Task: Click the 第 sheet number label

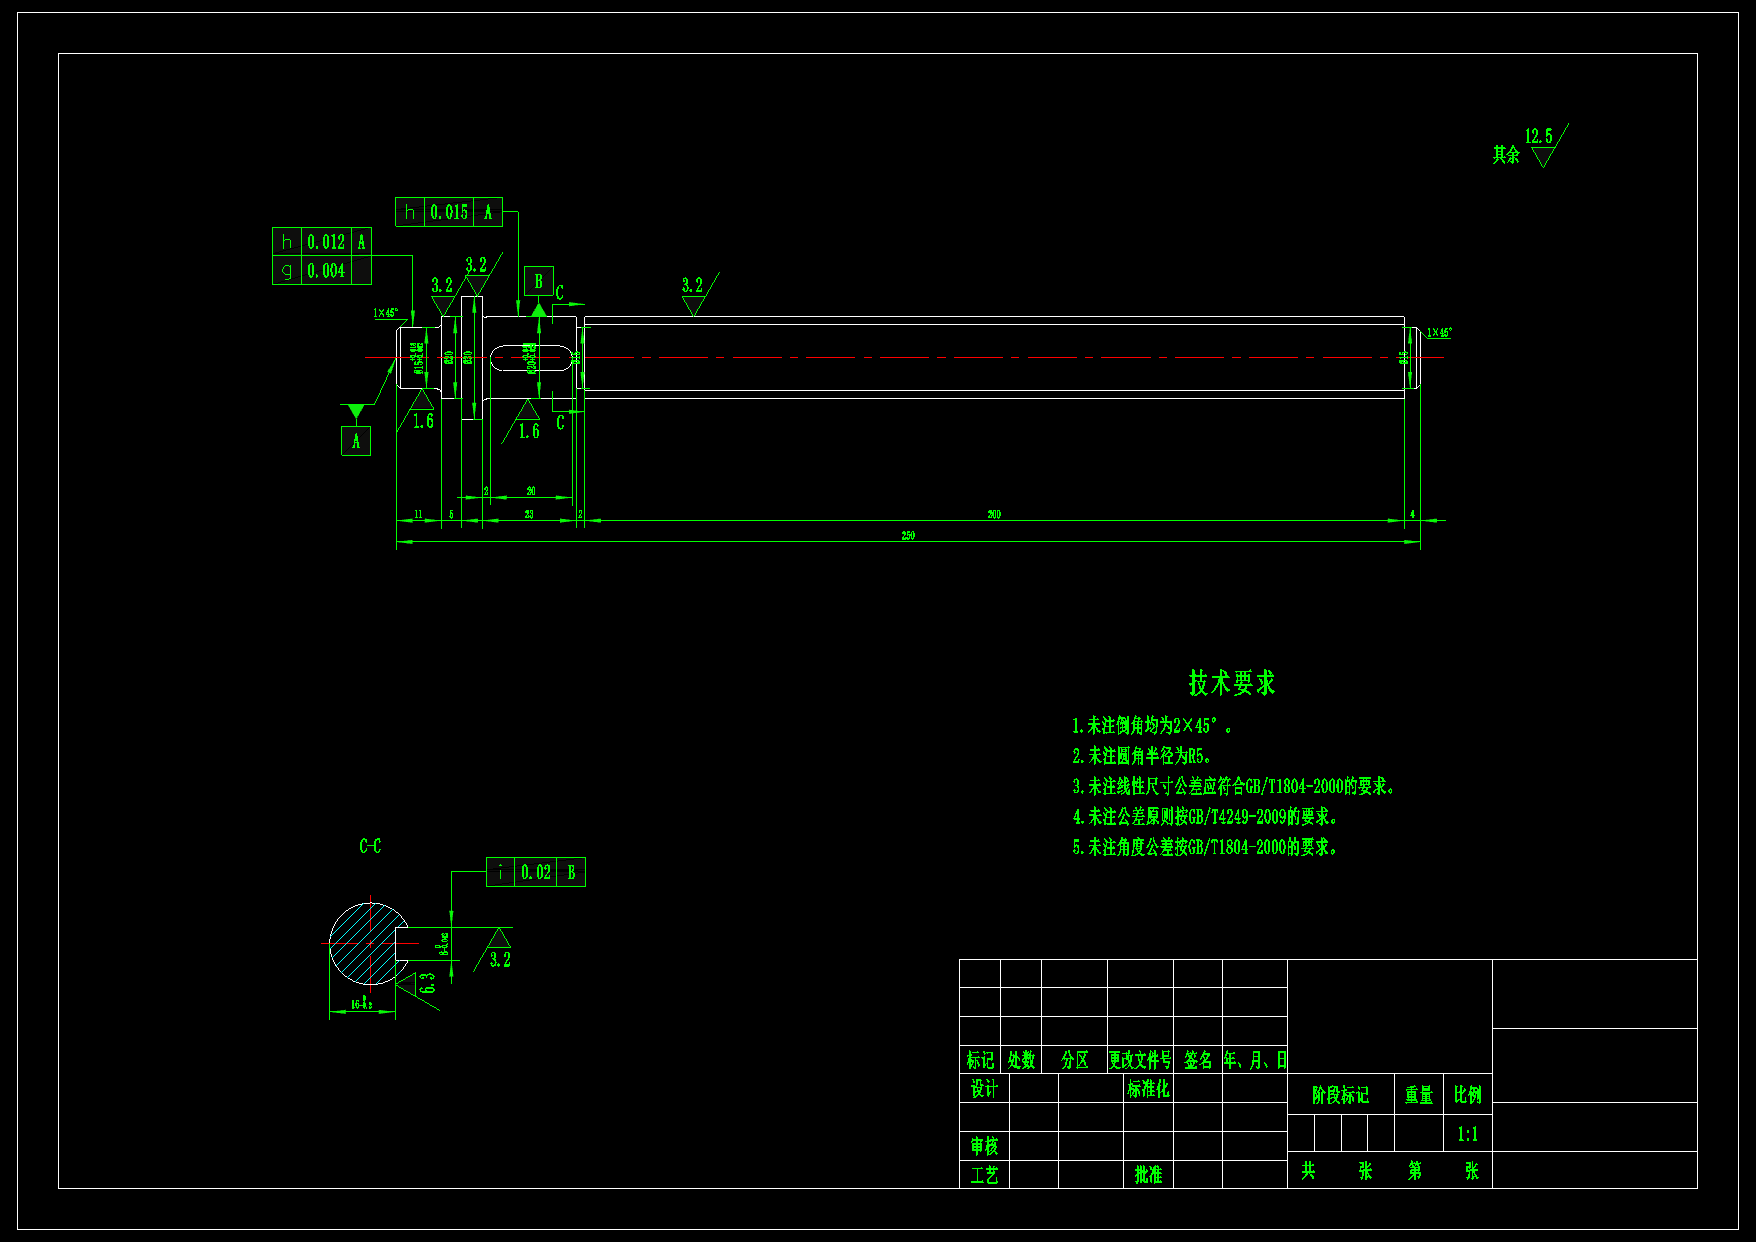Action: tap(1415, 1170)
